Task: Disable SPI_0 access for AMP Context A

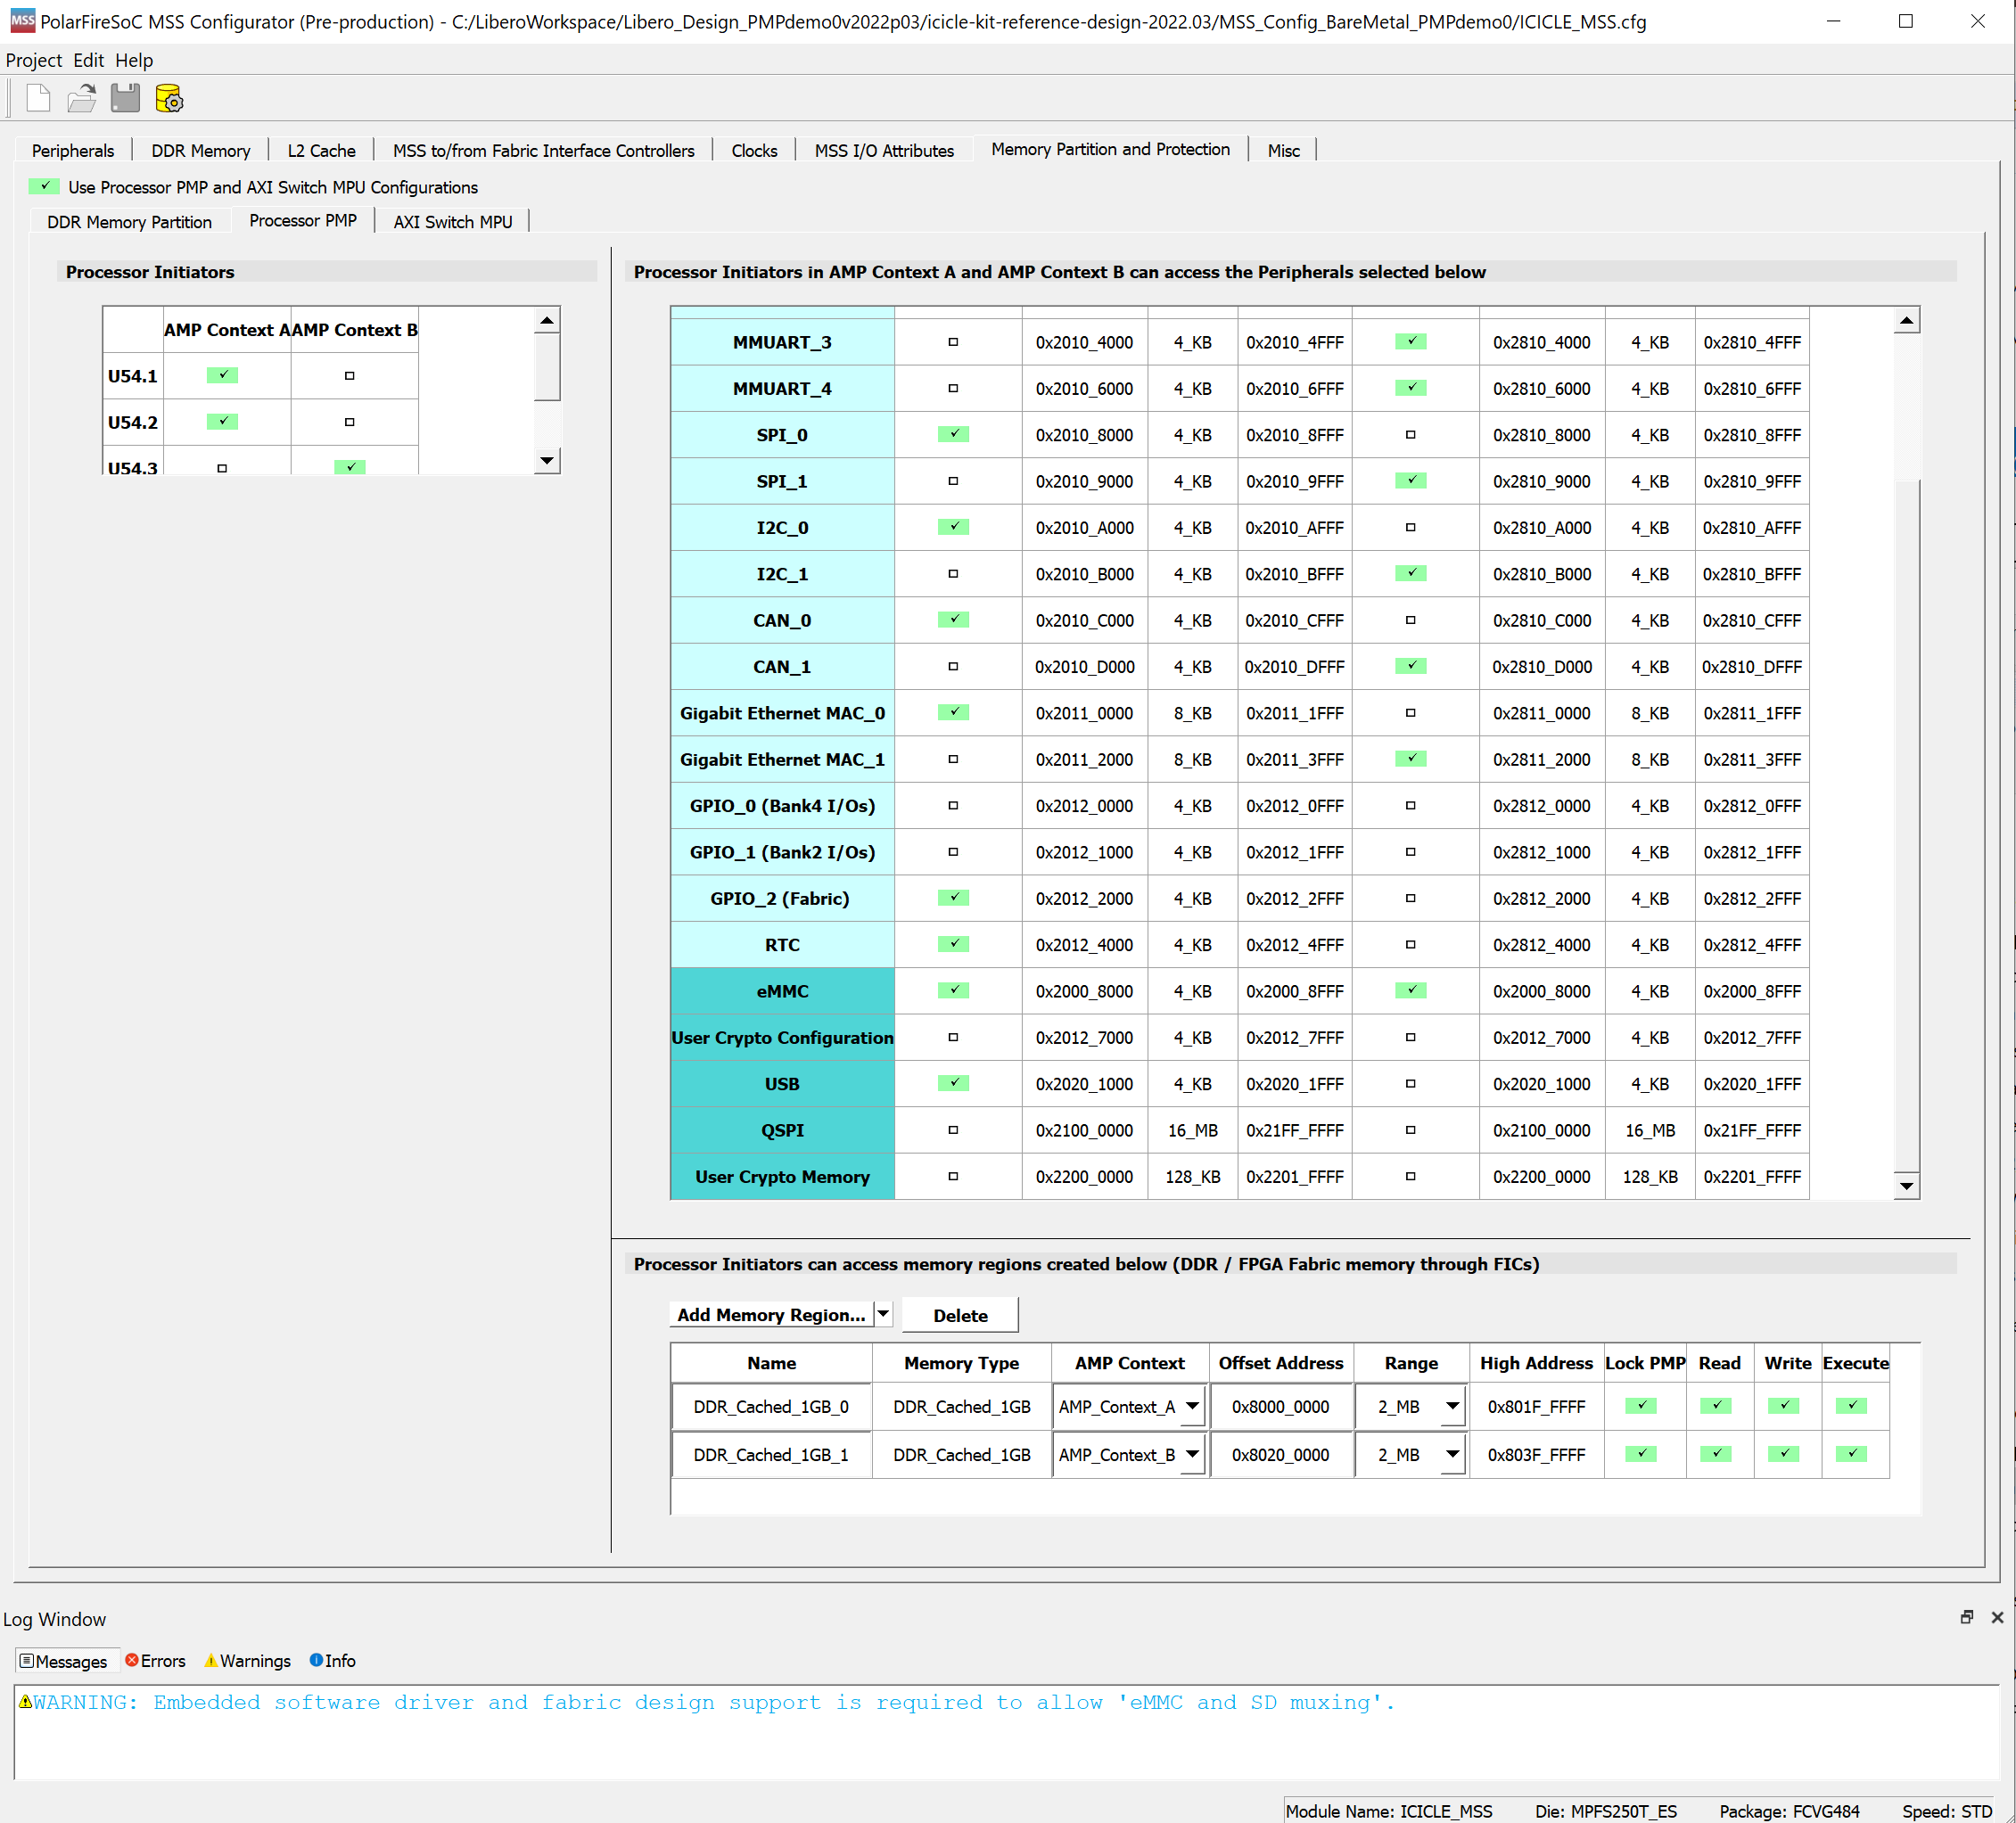Action: click(953, 434)
